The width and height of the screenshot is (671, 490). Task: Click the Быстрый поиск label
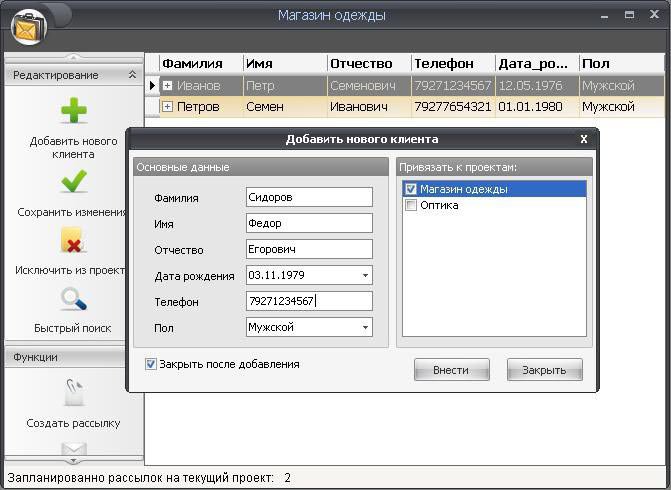tap(72, 328)
